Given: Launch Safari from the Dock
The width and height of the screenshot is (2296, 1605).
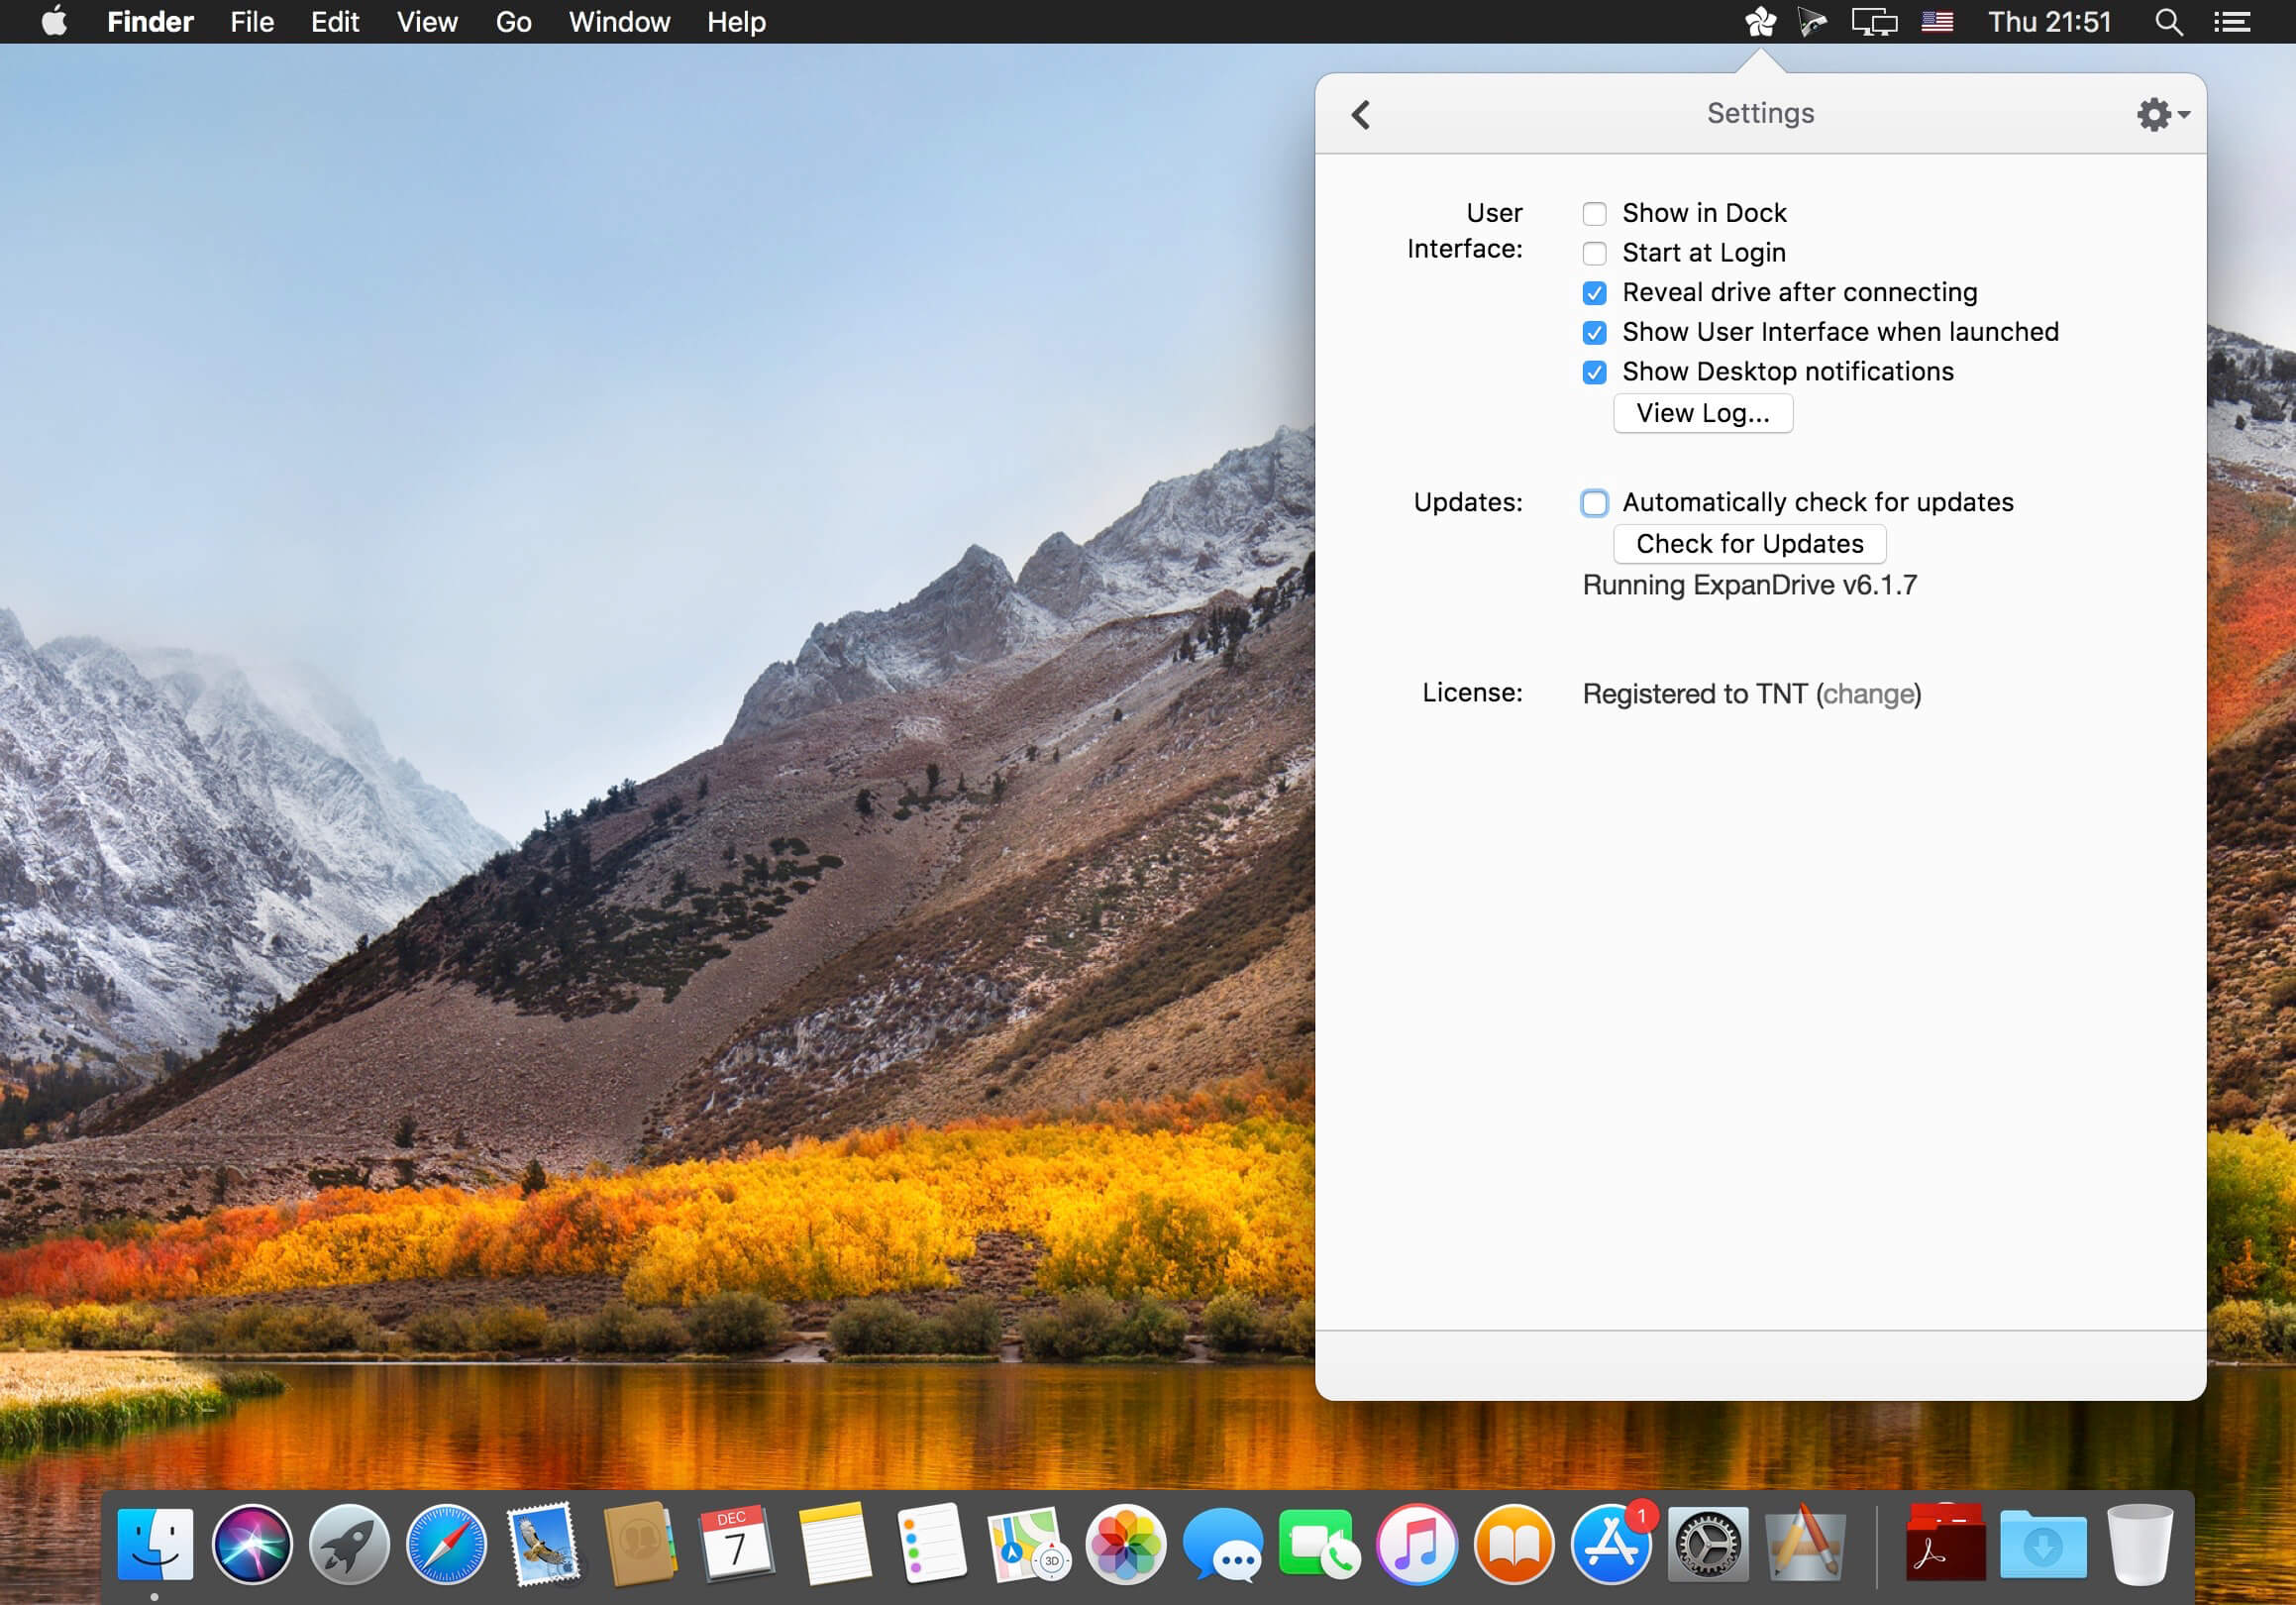Looking at the screenshot, I should [x=446, y=1545].
